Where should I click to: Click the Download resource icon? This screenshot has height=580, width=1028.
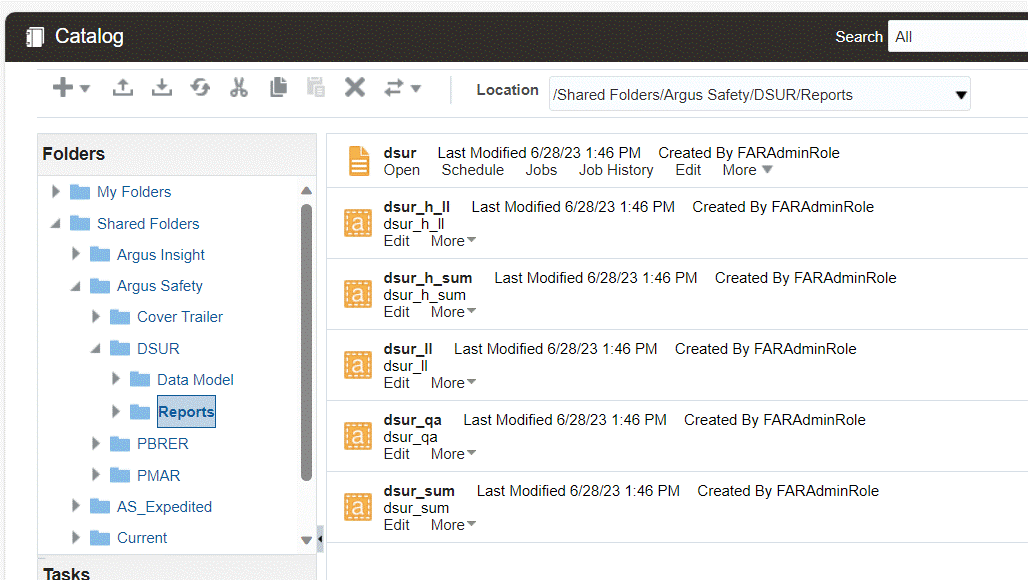[x=161, y=87]
